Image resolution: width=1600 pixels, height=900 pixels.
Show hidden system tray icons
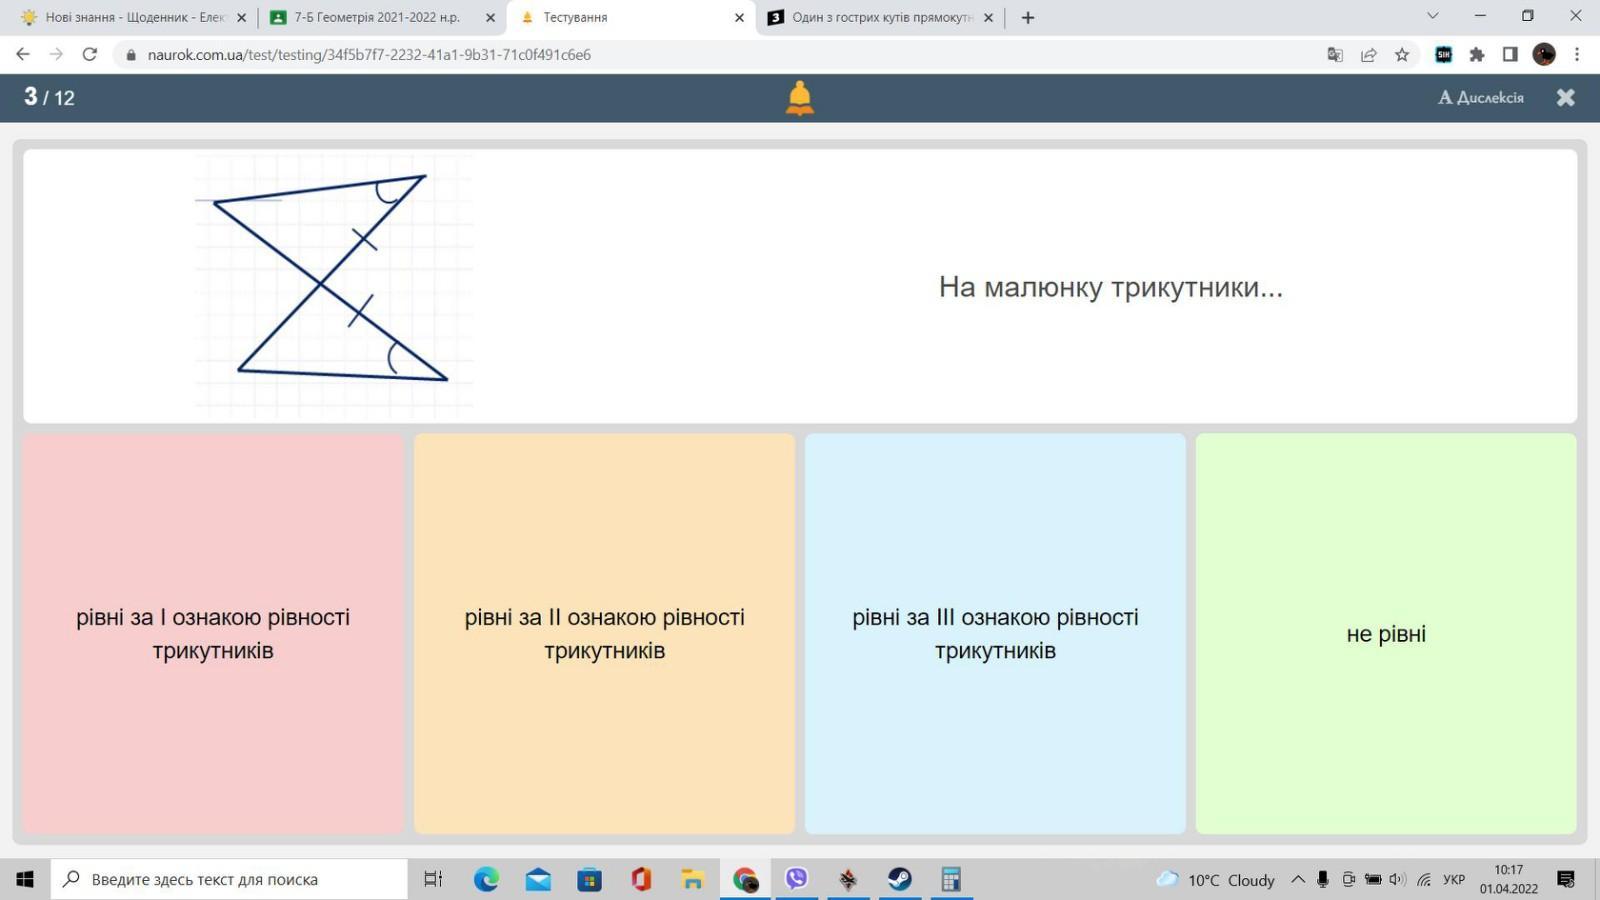pos(1298,880)
